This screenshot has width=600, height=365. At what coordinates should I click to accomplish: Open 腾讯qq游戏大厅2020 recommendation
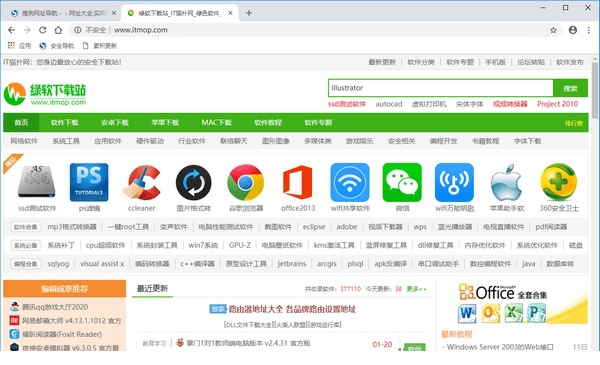point(55,307)
